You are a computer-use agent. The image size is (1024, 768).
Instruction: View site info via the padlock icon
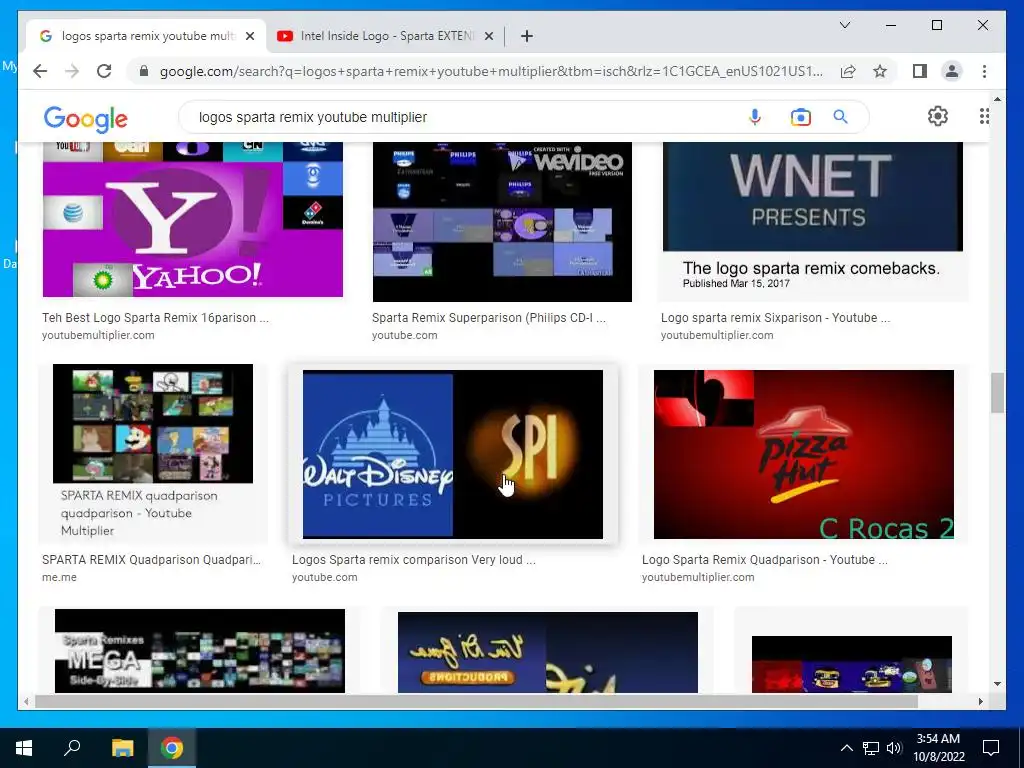pyautogui.click(x=144, y=71)
